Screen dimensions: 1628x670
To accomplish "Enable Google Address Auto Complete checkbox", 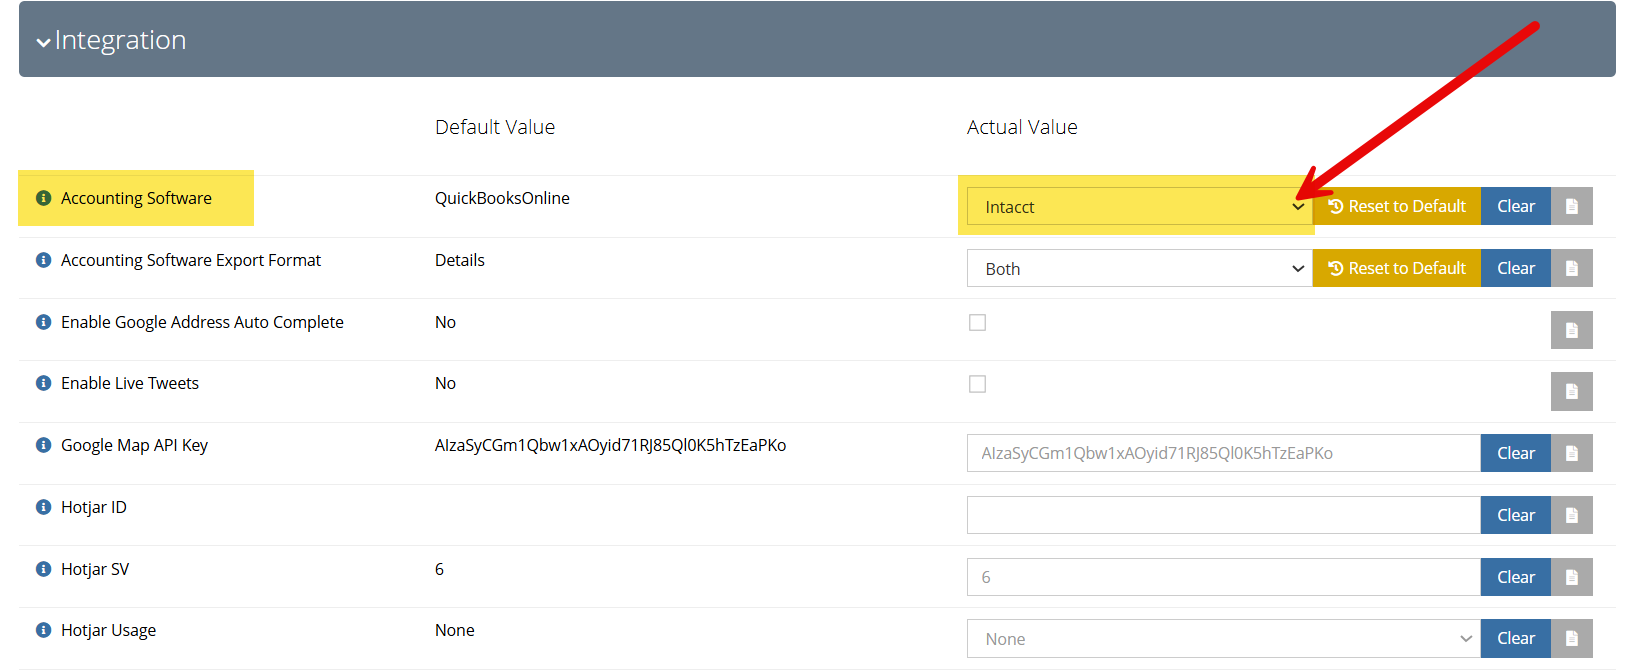I will pyautogui.click(x=978, y=322).
